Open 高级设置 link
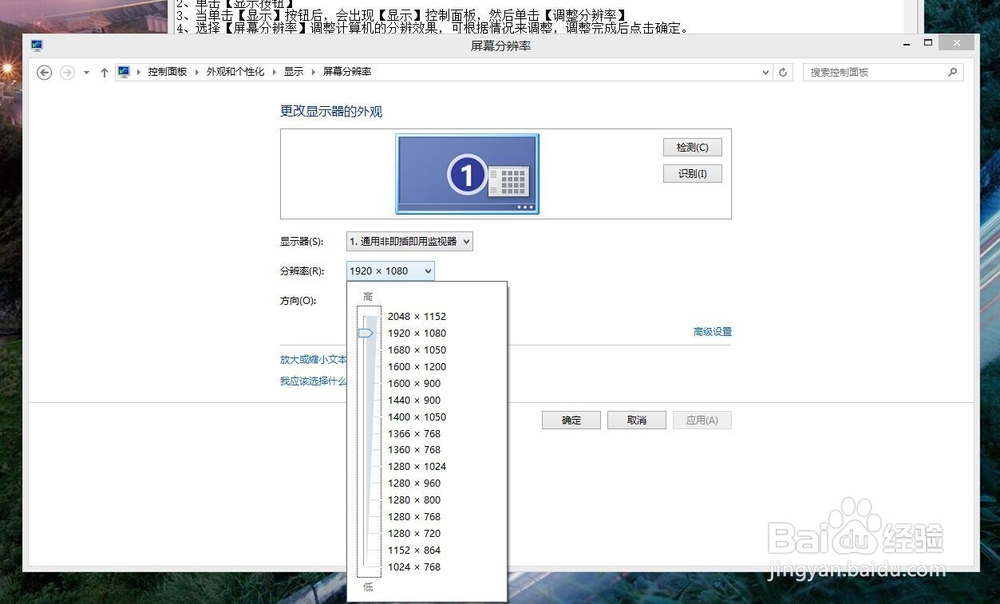Image resolution: width=1000 pixels, height=604 pixels. 712,332
